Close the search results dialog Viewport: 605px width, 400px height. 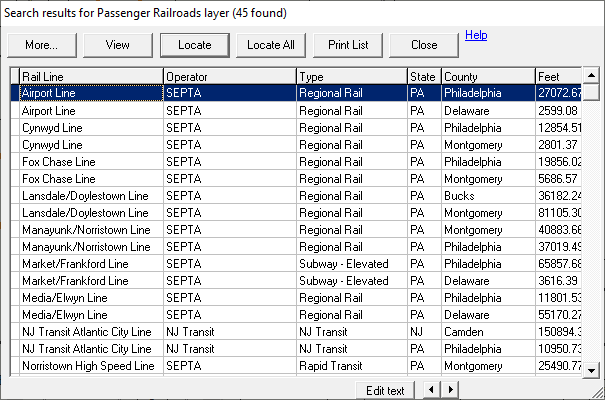(x=424, y=45)
